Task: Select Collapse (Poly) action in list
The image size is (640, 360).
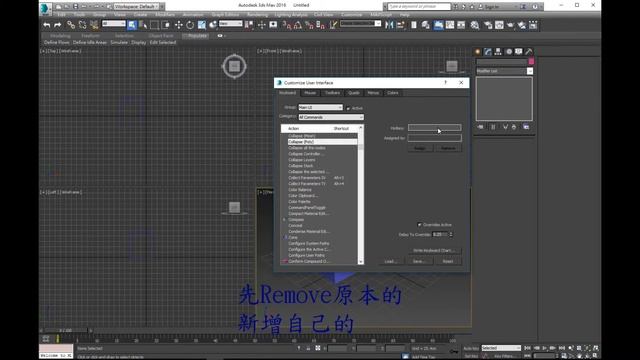Action: (x=322, y=142)
